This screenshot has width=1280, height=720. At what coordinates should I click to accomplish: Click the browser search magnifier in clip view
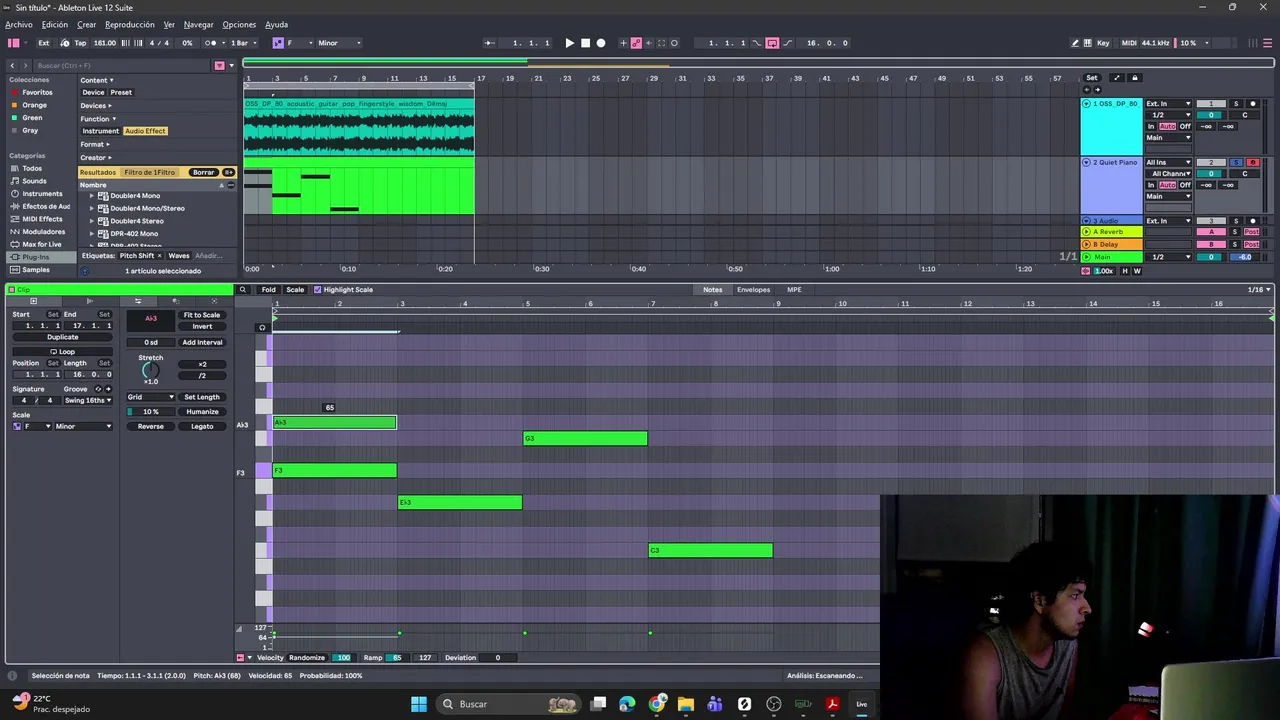click(242, 290)
